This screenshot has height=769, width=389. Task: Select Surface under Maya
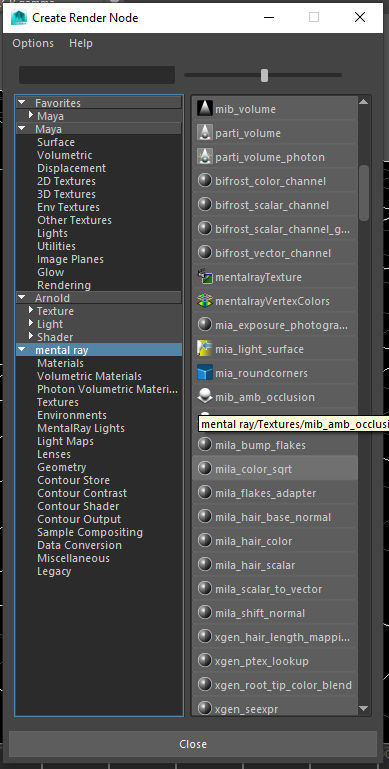pos(56,142)
